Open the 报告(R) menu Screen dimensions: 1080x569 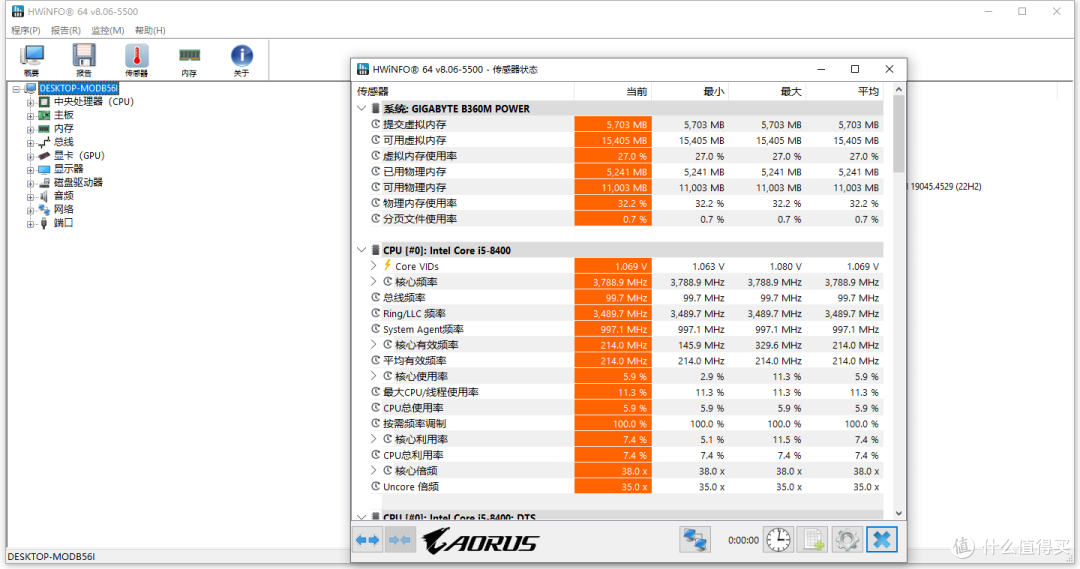[x=65, y=30]
